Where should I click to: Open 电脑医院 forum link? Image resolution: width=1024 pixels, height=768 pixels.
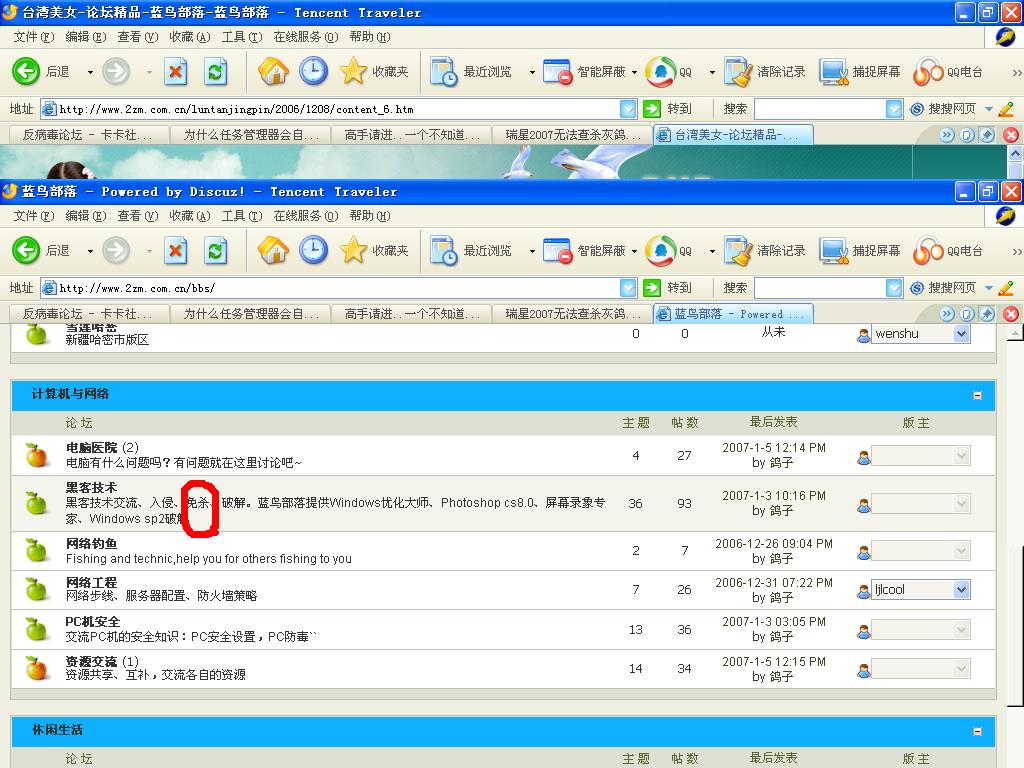[91, 447]
